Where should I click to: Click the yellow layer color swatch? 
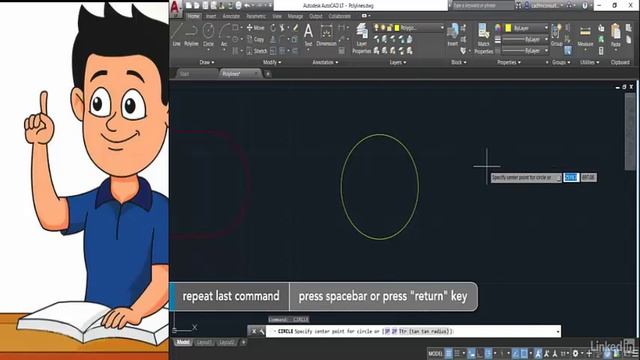click(x=397, y=28)
